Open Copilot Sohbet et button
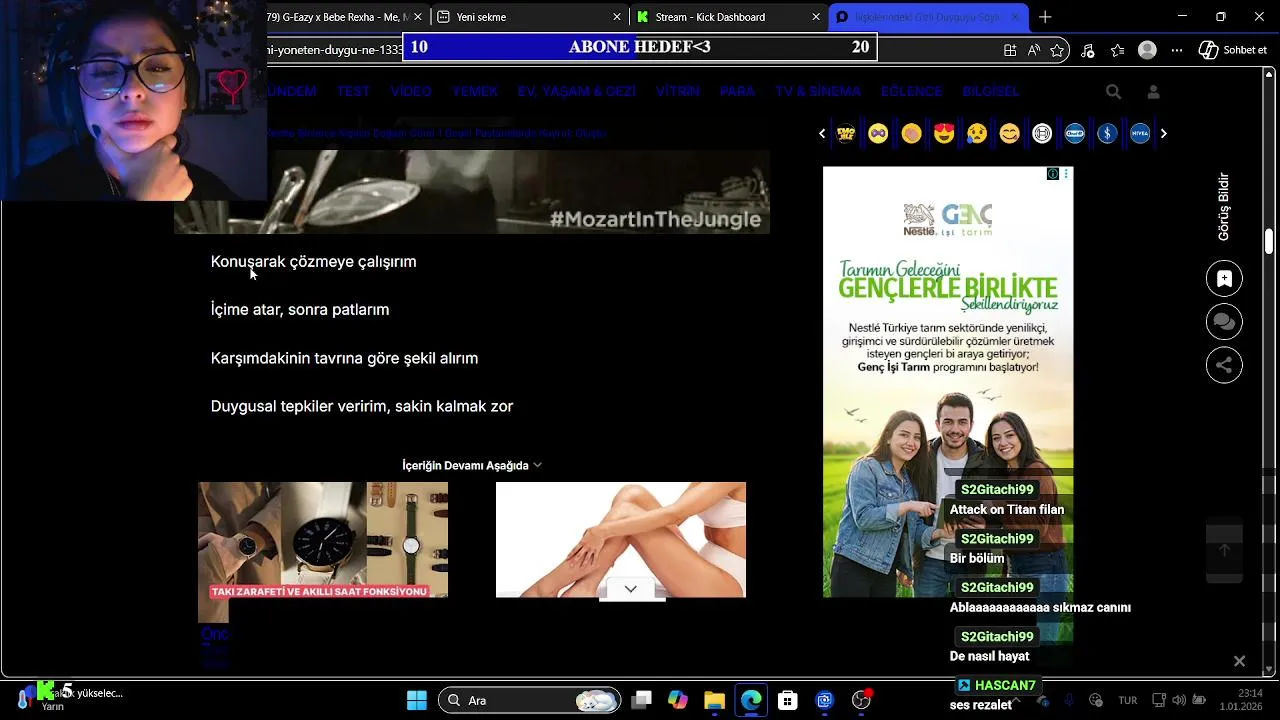 pyautogui.click(x=1233, y=50)
